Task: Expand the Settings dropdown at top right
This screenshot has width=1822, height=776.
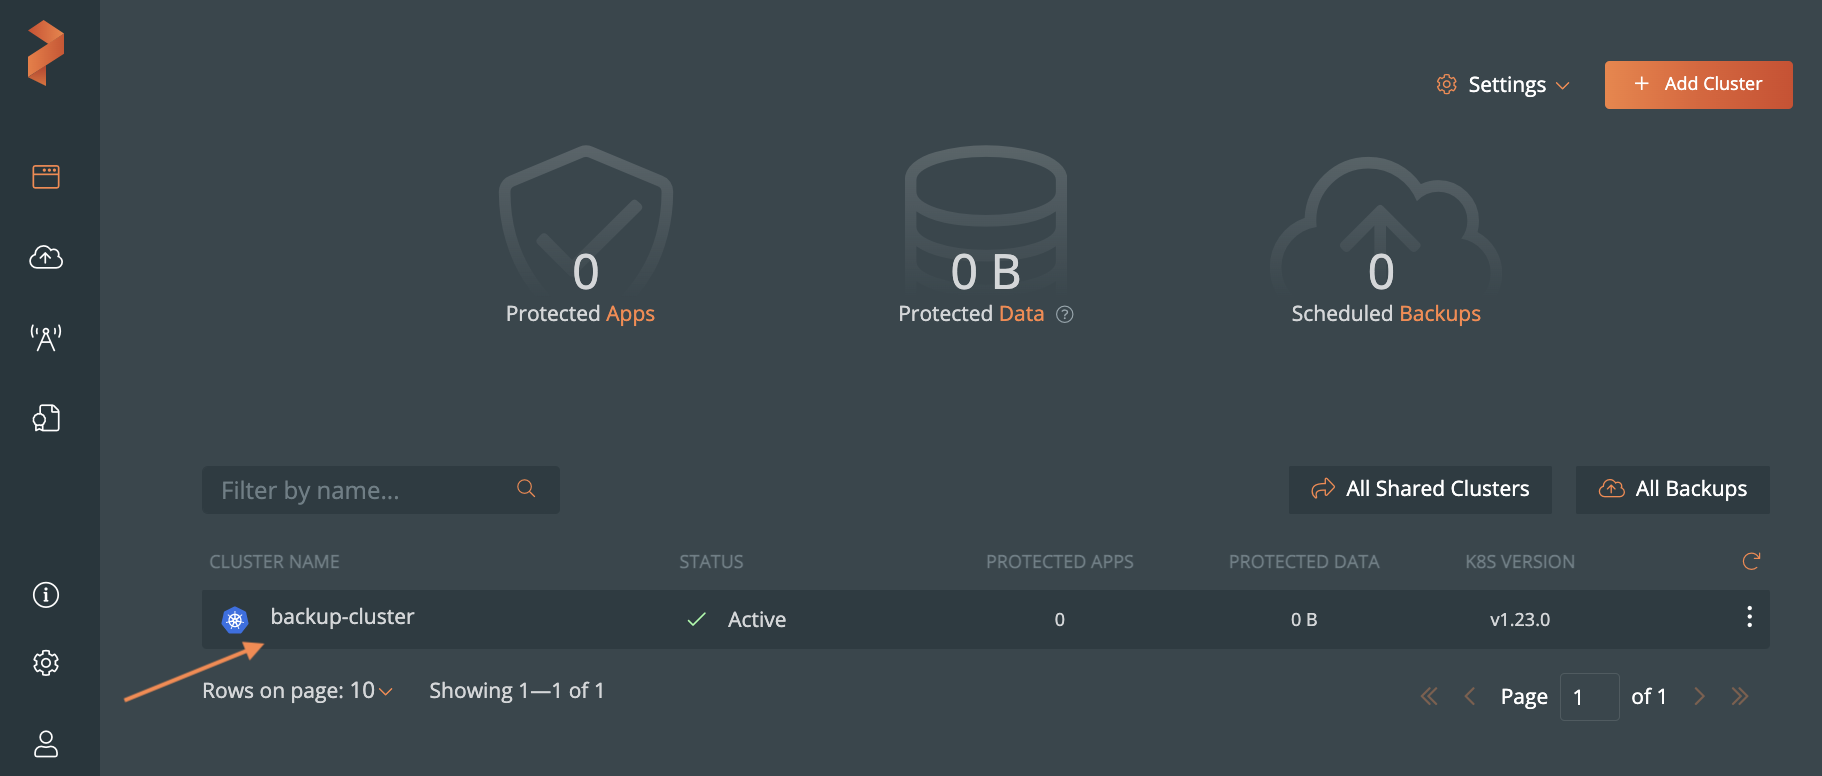Action: [x=1503, y=85]
